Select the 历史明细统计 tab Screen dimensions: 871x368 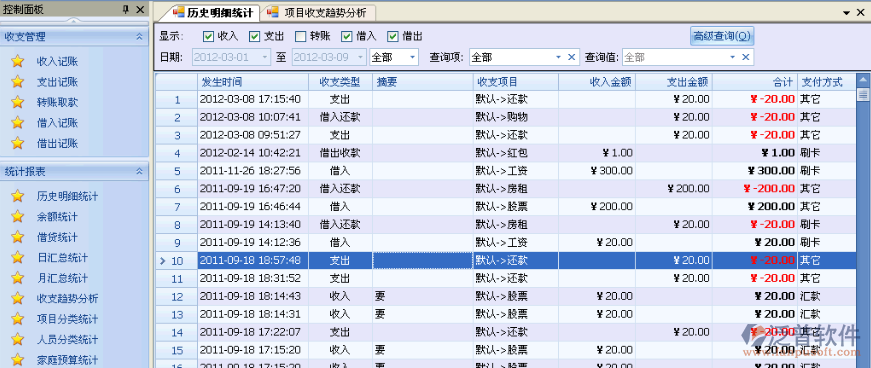[x=213, y=12]
